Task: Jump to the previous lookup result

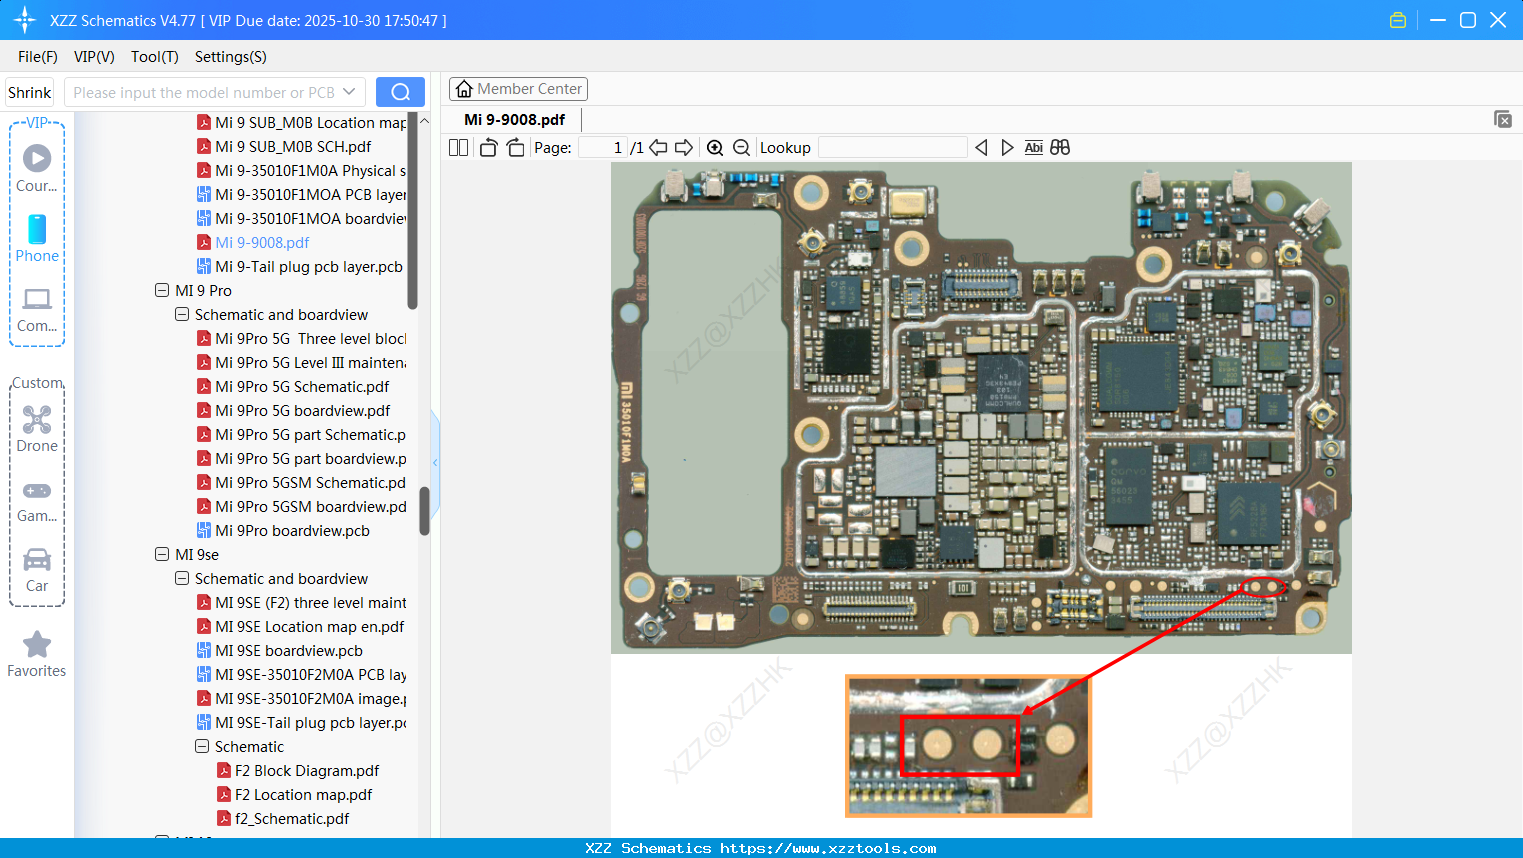Action: pyautogui.click(x=981, y=148)
